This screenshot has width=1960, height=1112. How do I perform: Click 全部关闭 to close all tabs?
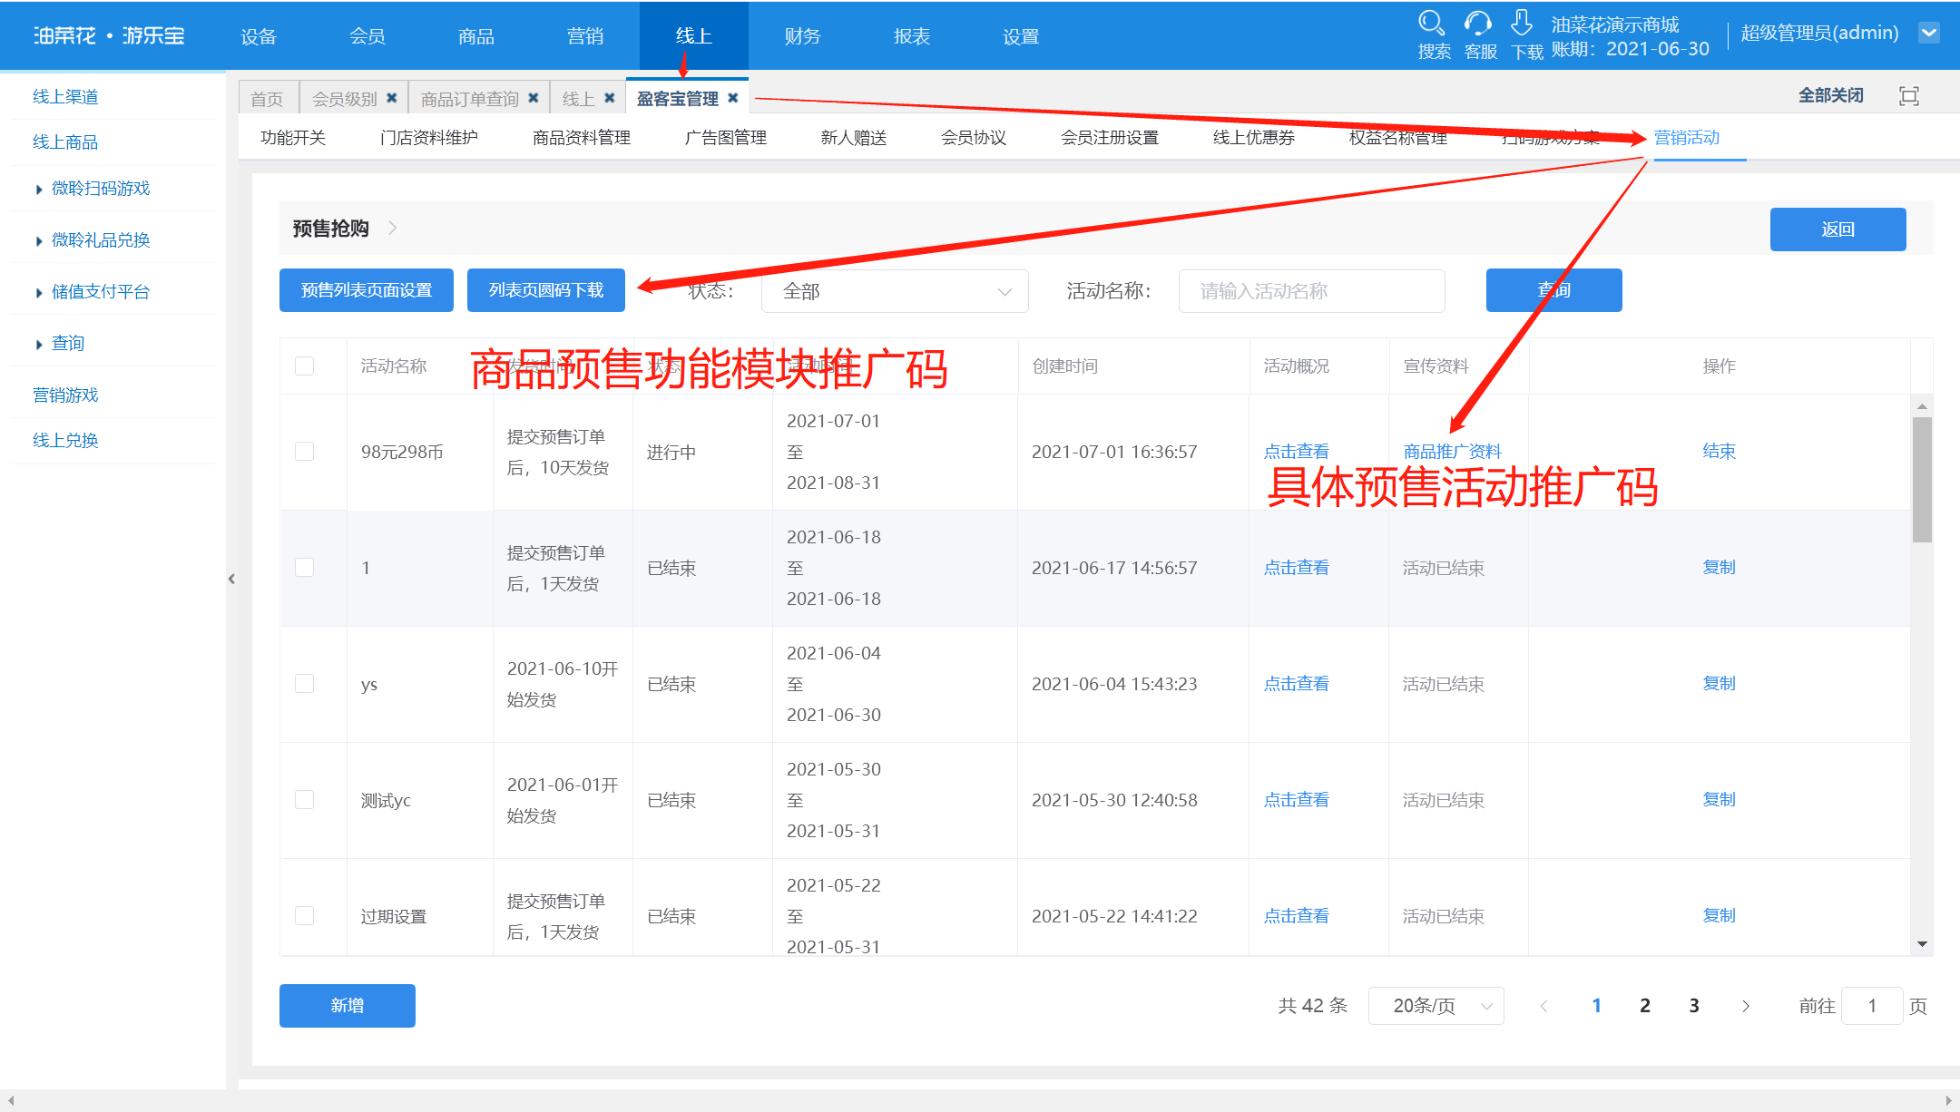click(1831, 96)
